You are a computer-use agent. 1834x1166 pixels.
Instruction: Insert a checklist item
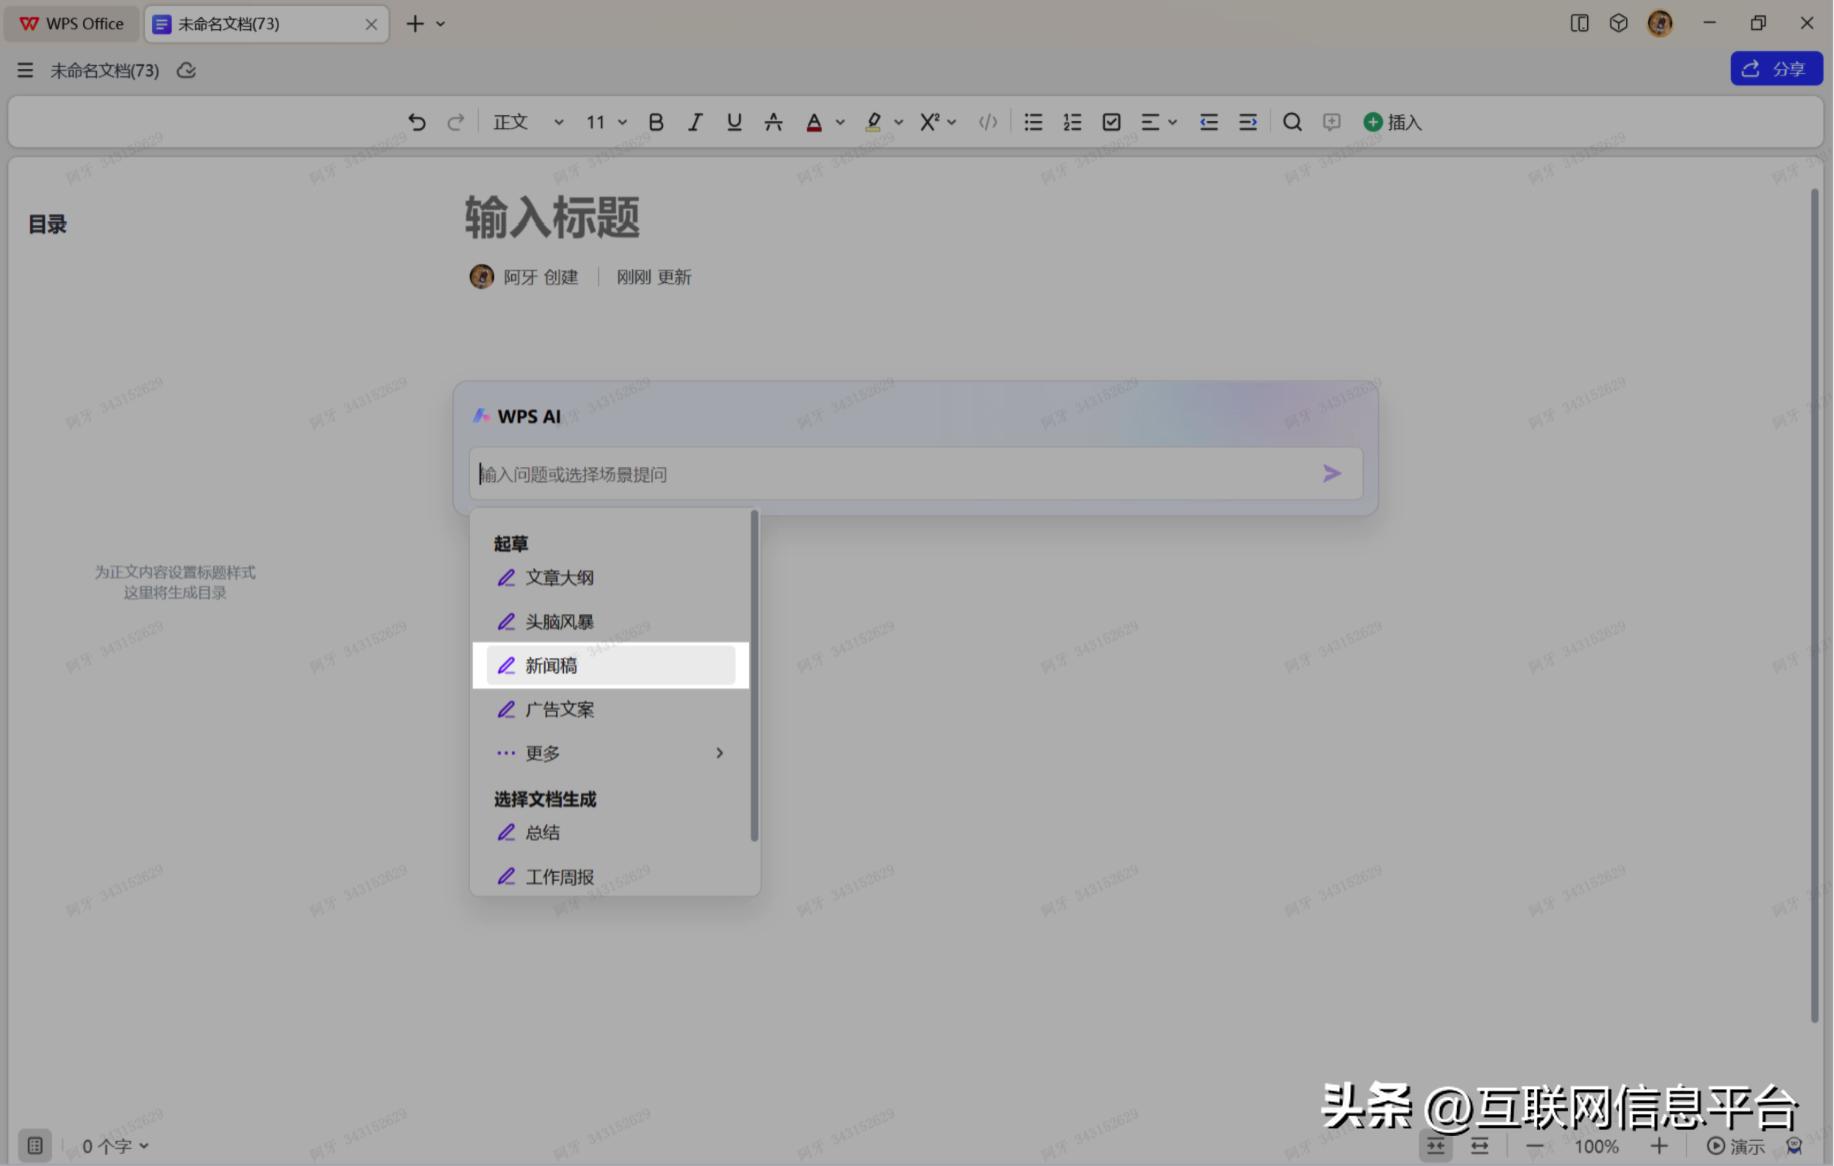pyautogui.click(x=1111, y=121)
